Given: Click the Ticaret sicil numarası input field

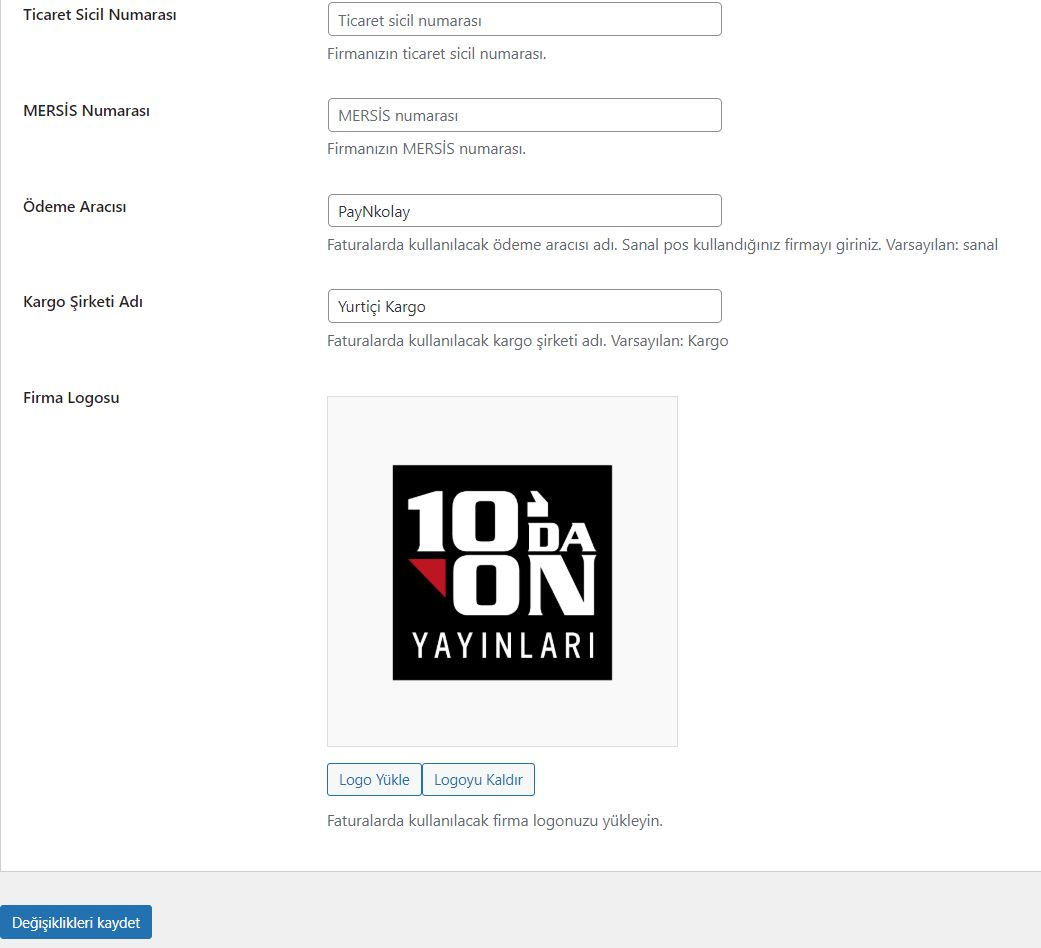Looking at the screenshot, I should 524,19.
